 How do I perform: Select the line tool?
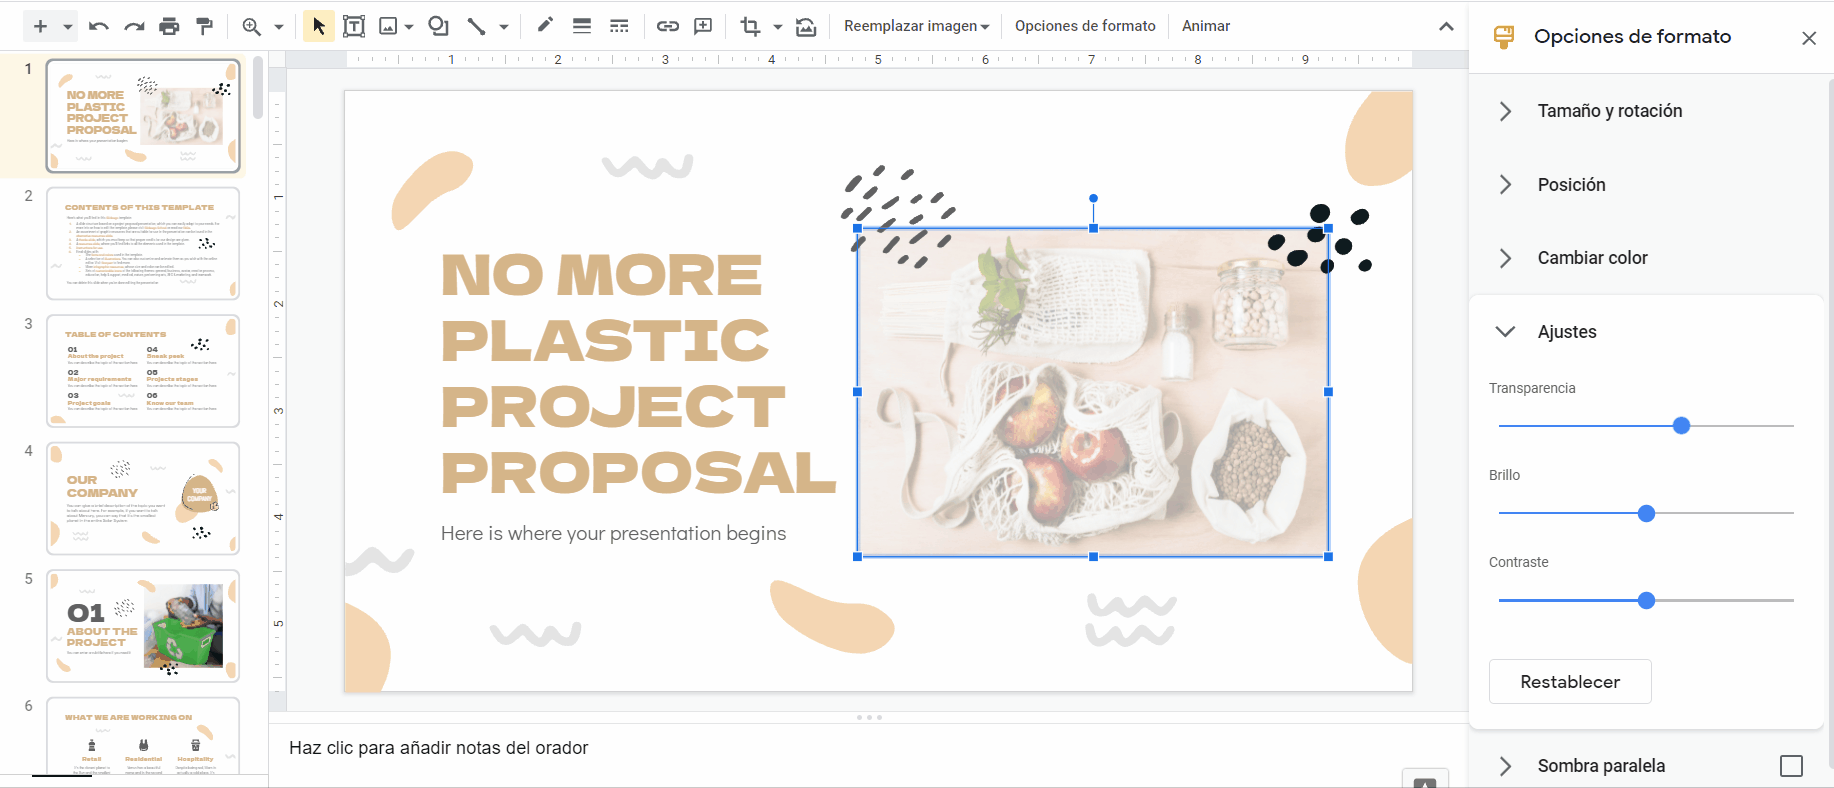click(476, 26)
